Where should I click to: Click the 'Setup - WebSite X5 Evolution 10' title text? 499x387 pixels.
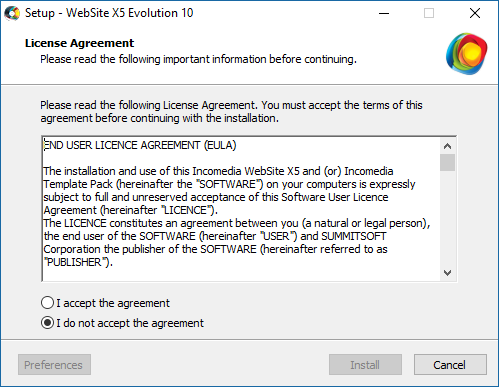coord(109,13)
